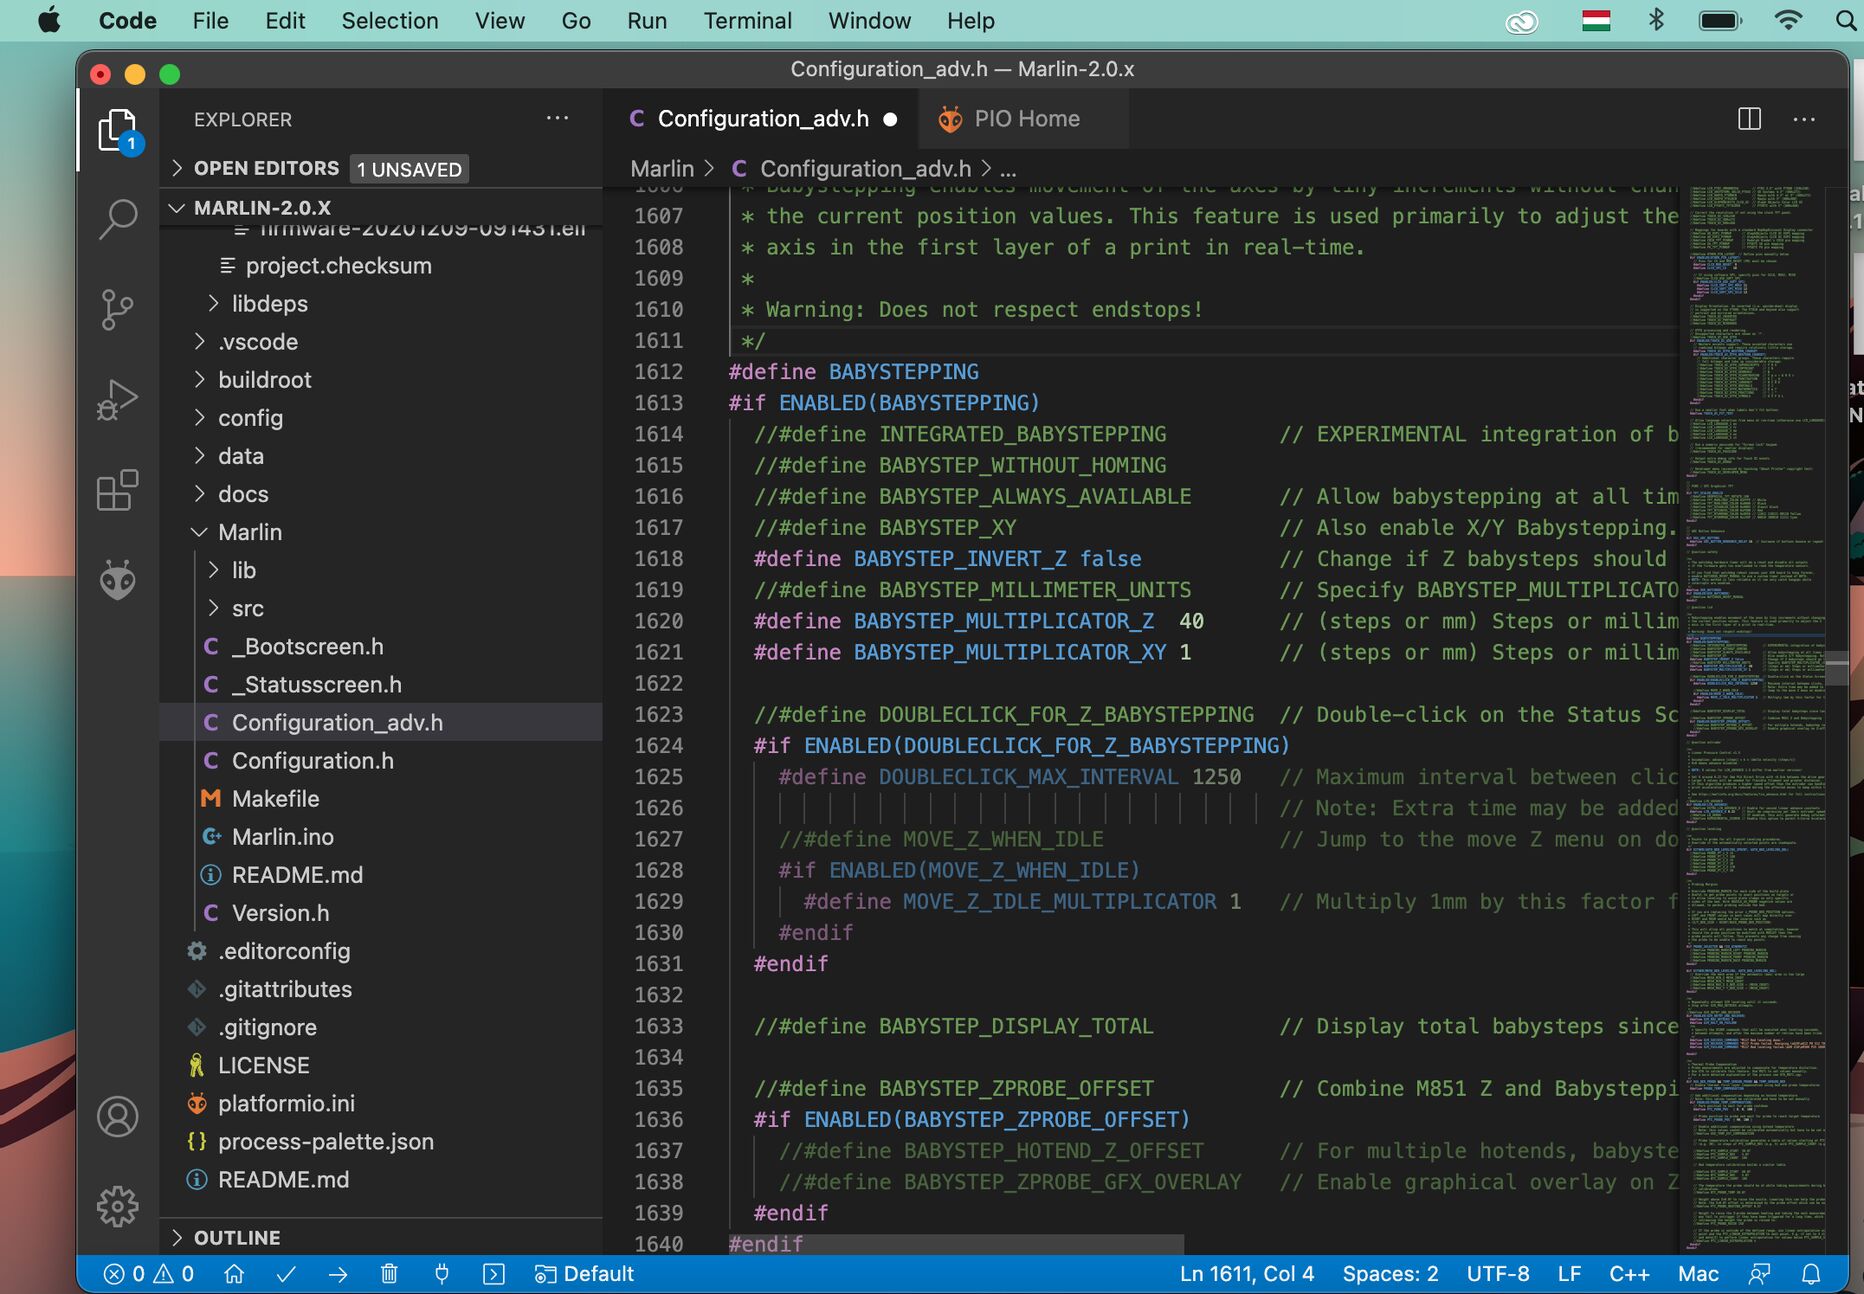Screen dimensions: 1864x1294
Task: Run PlatformIO Clean trash icon
Action: [389, 1274]
